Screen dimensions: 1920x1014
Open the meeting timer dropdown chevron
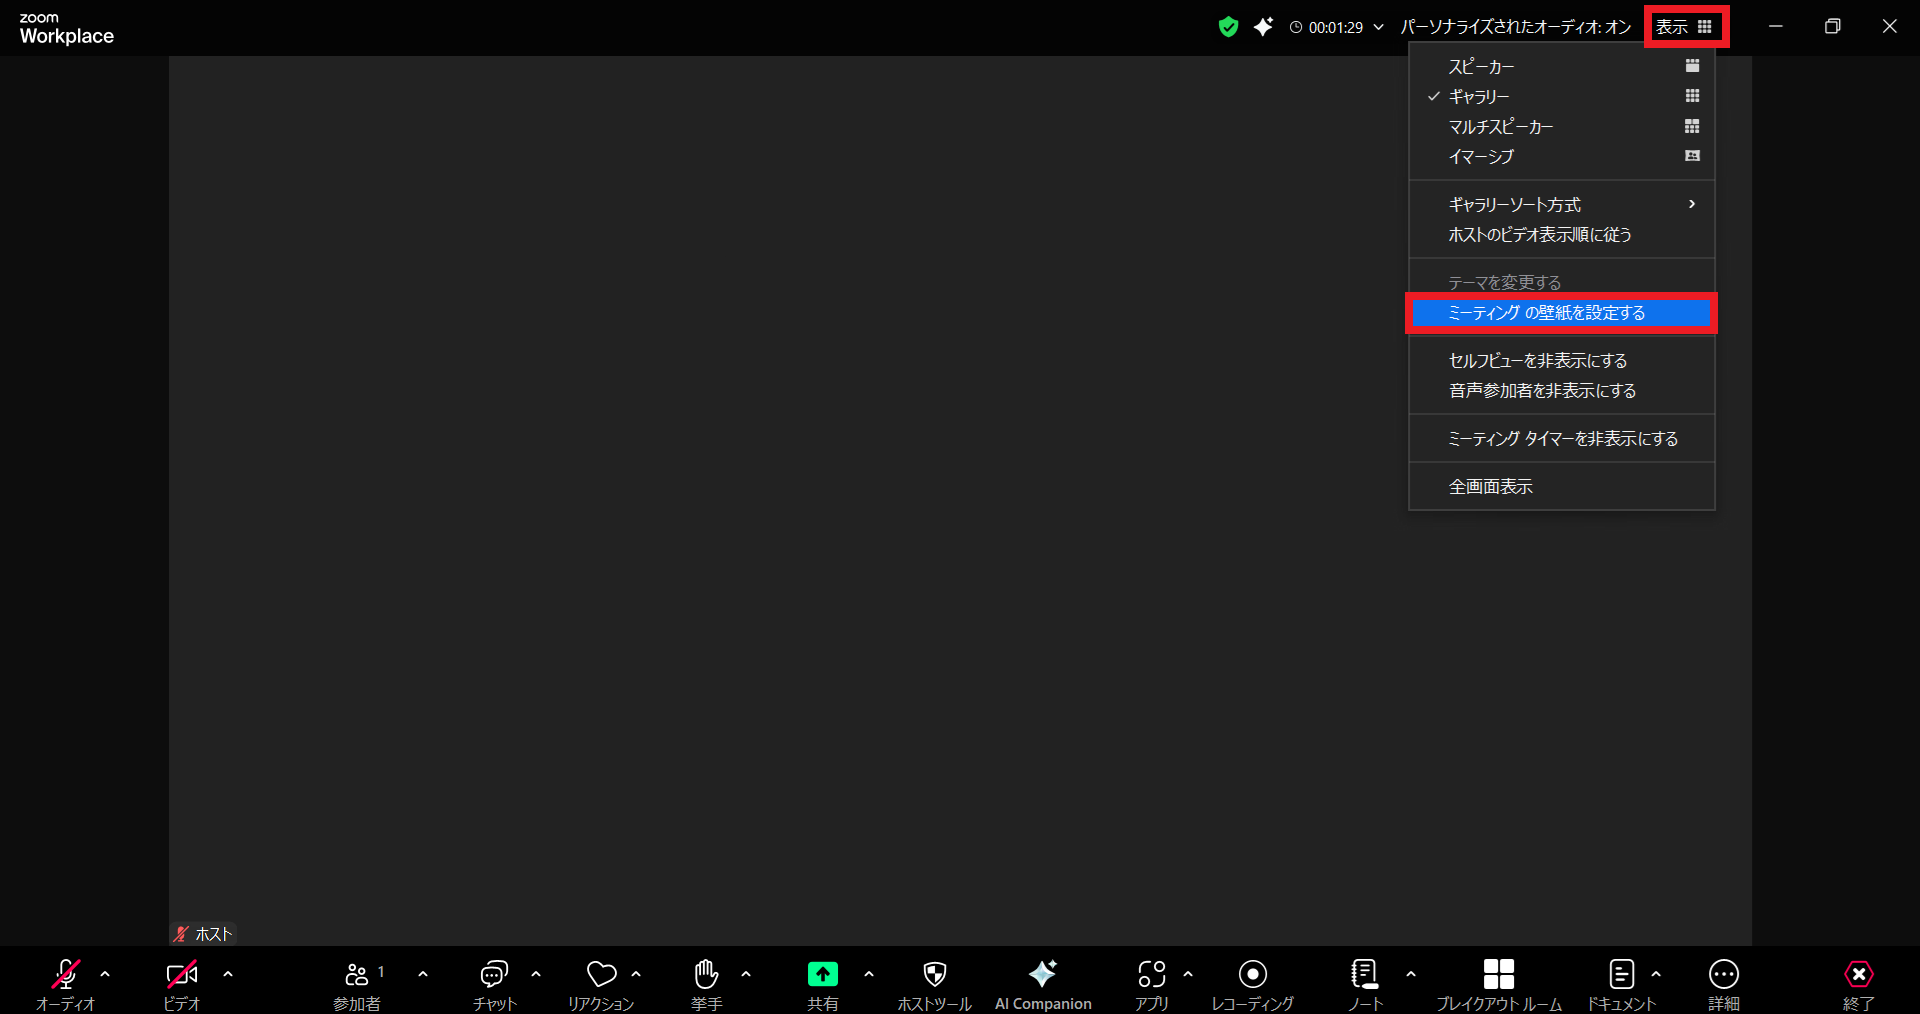[1378, 27]
